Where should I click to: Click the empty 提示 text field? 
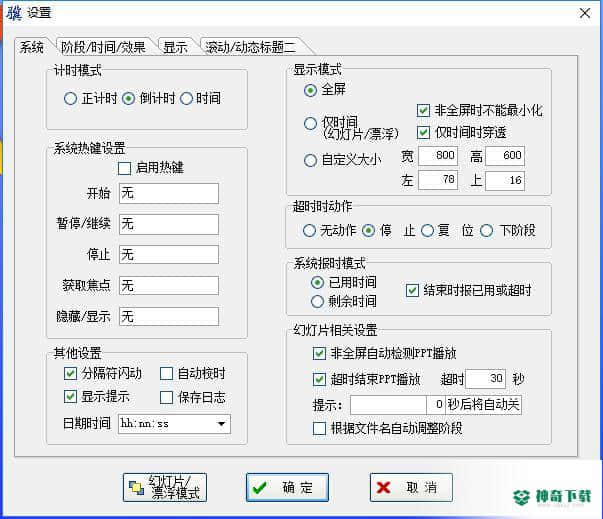[388, 405]
